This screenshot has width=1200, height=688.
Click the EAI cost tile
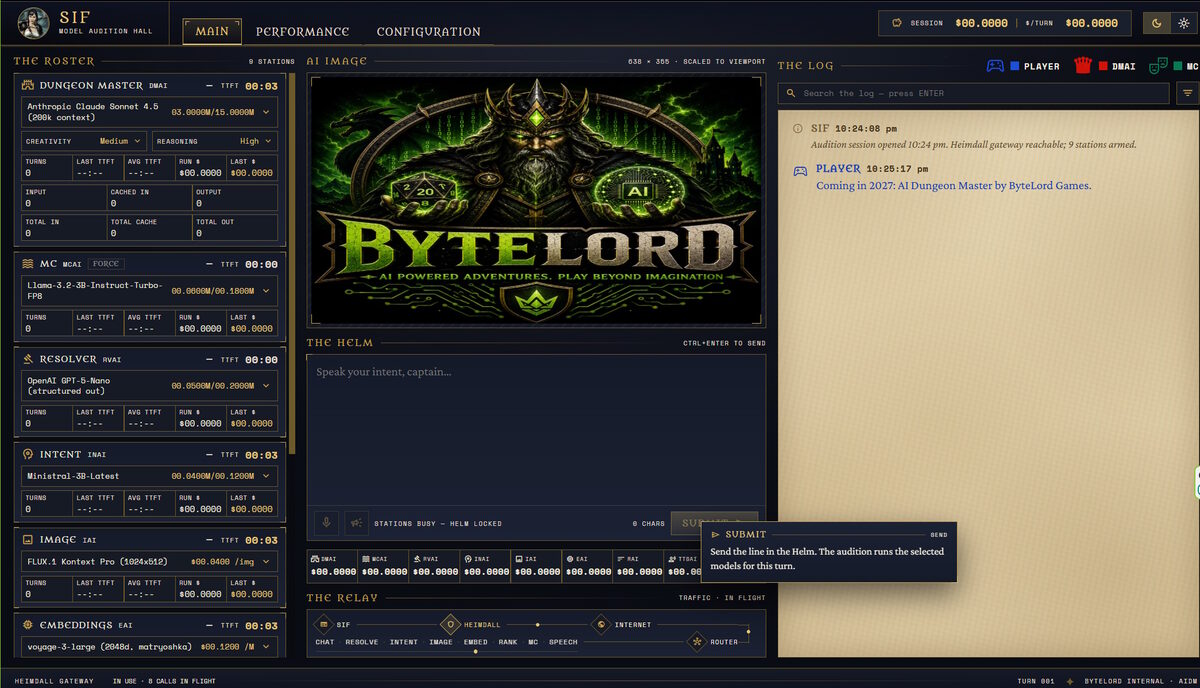(588, 566)
